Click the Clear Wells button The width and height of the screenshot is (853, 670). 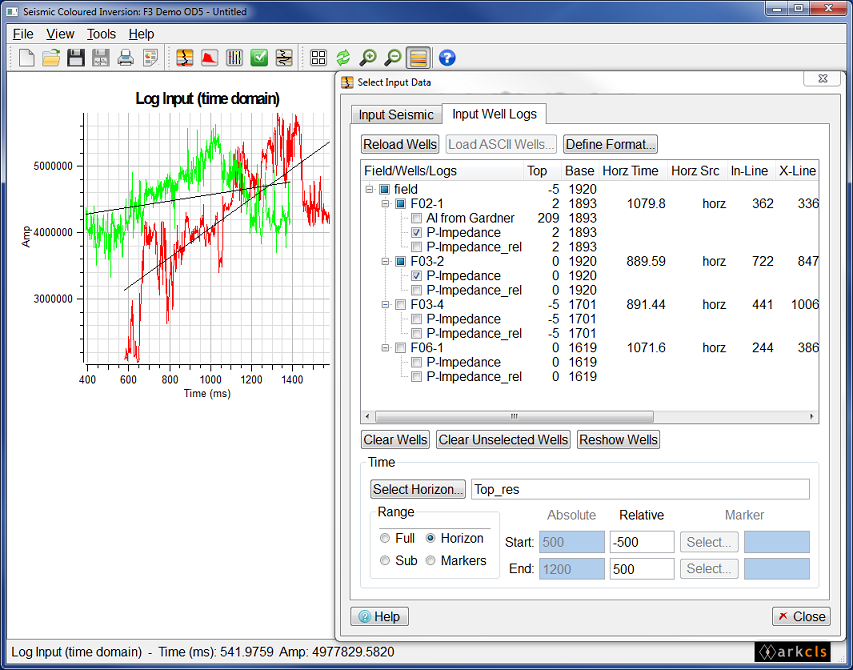[x=395, y=439]
